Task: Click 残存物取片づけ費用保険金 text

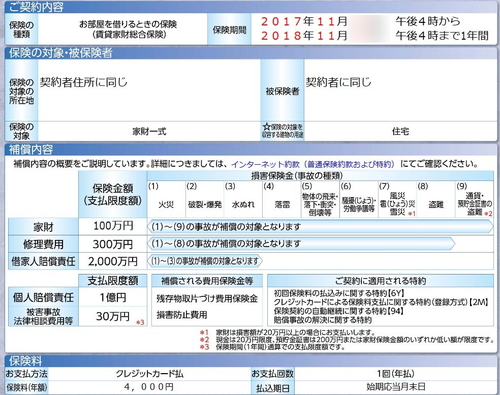Action: (207, 299)
